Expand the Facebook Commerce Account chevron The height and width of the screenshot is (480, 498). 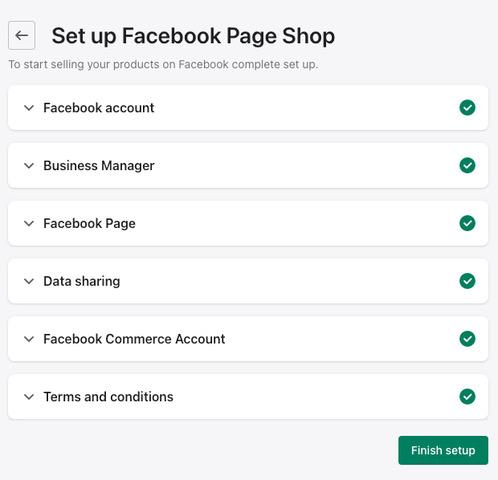[29, 339]
